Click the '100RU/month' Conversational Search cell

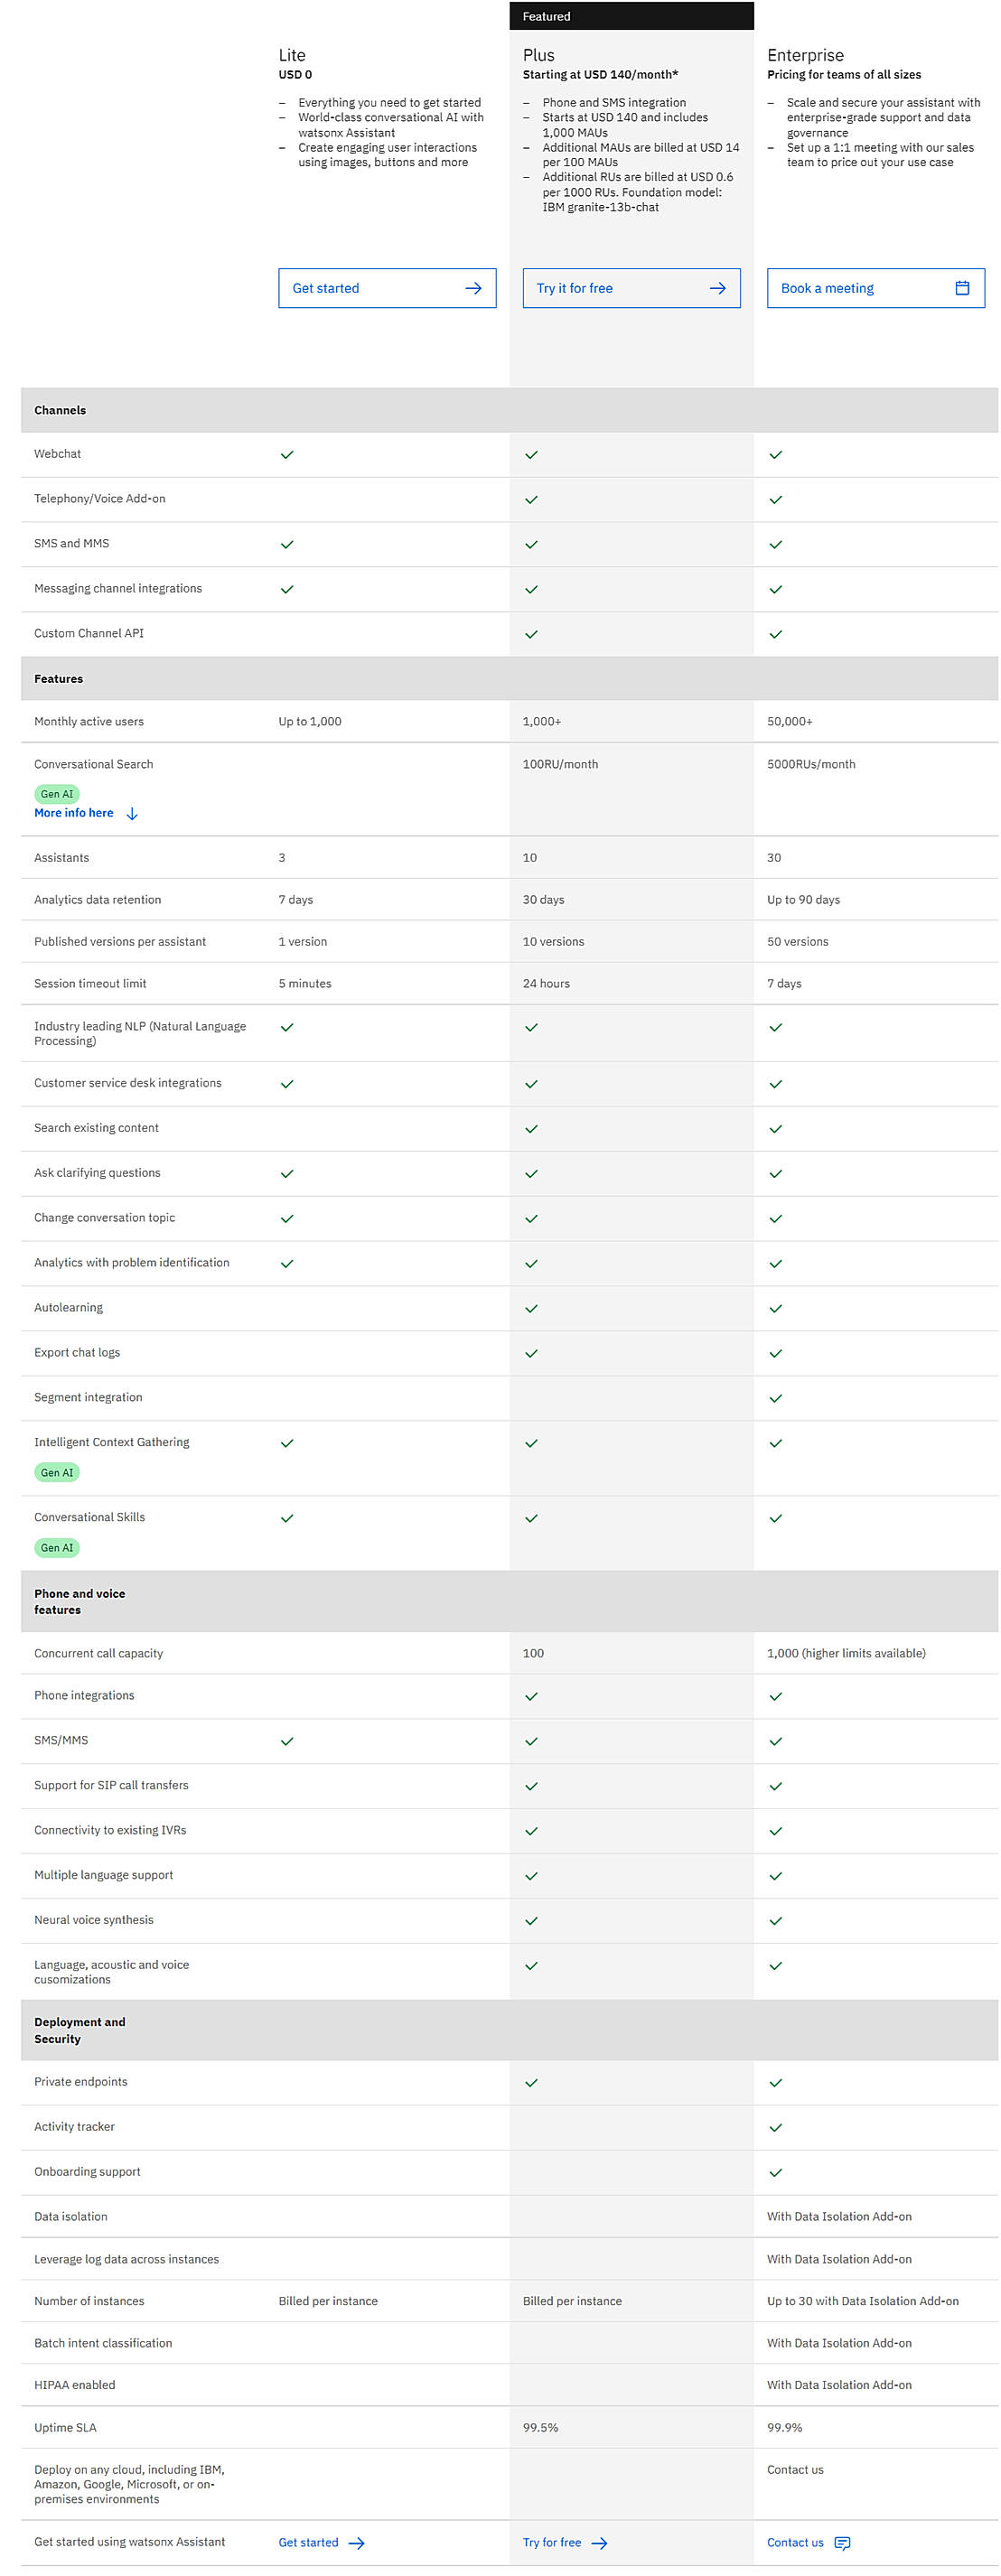560,765
